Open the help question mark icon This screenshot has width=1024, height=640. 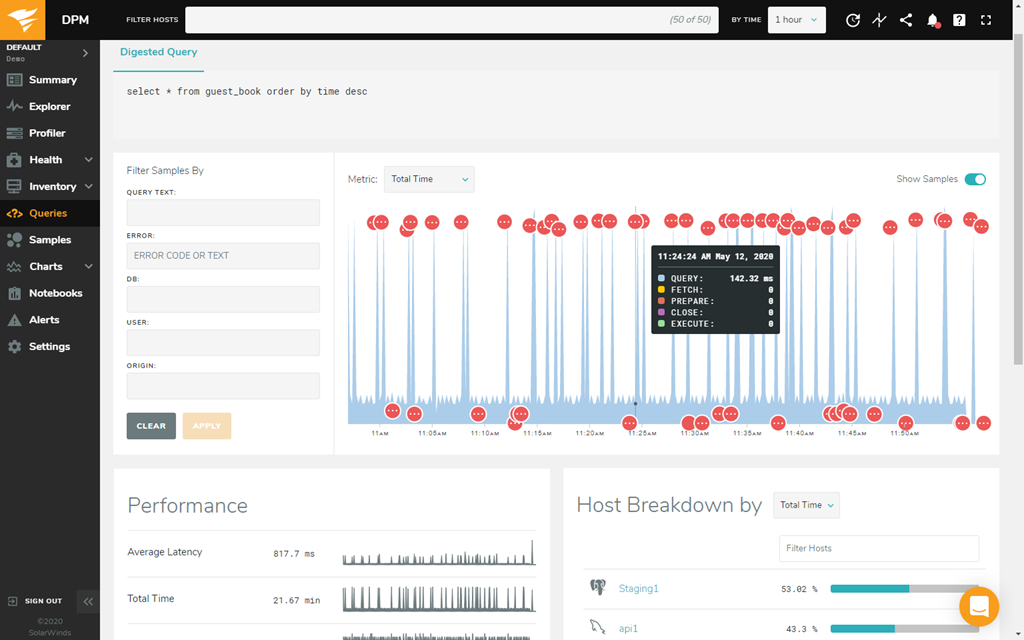pos(959,20)
